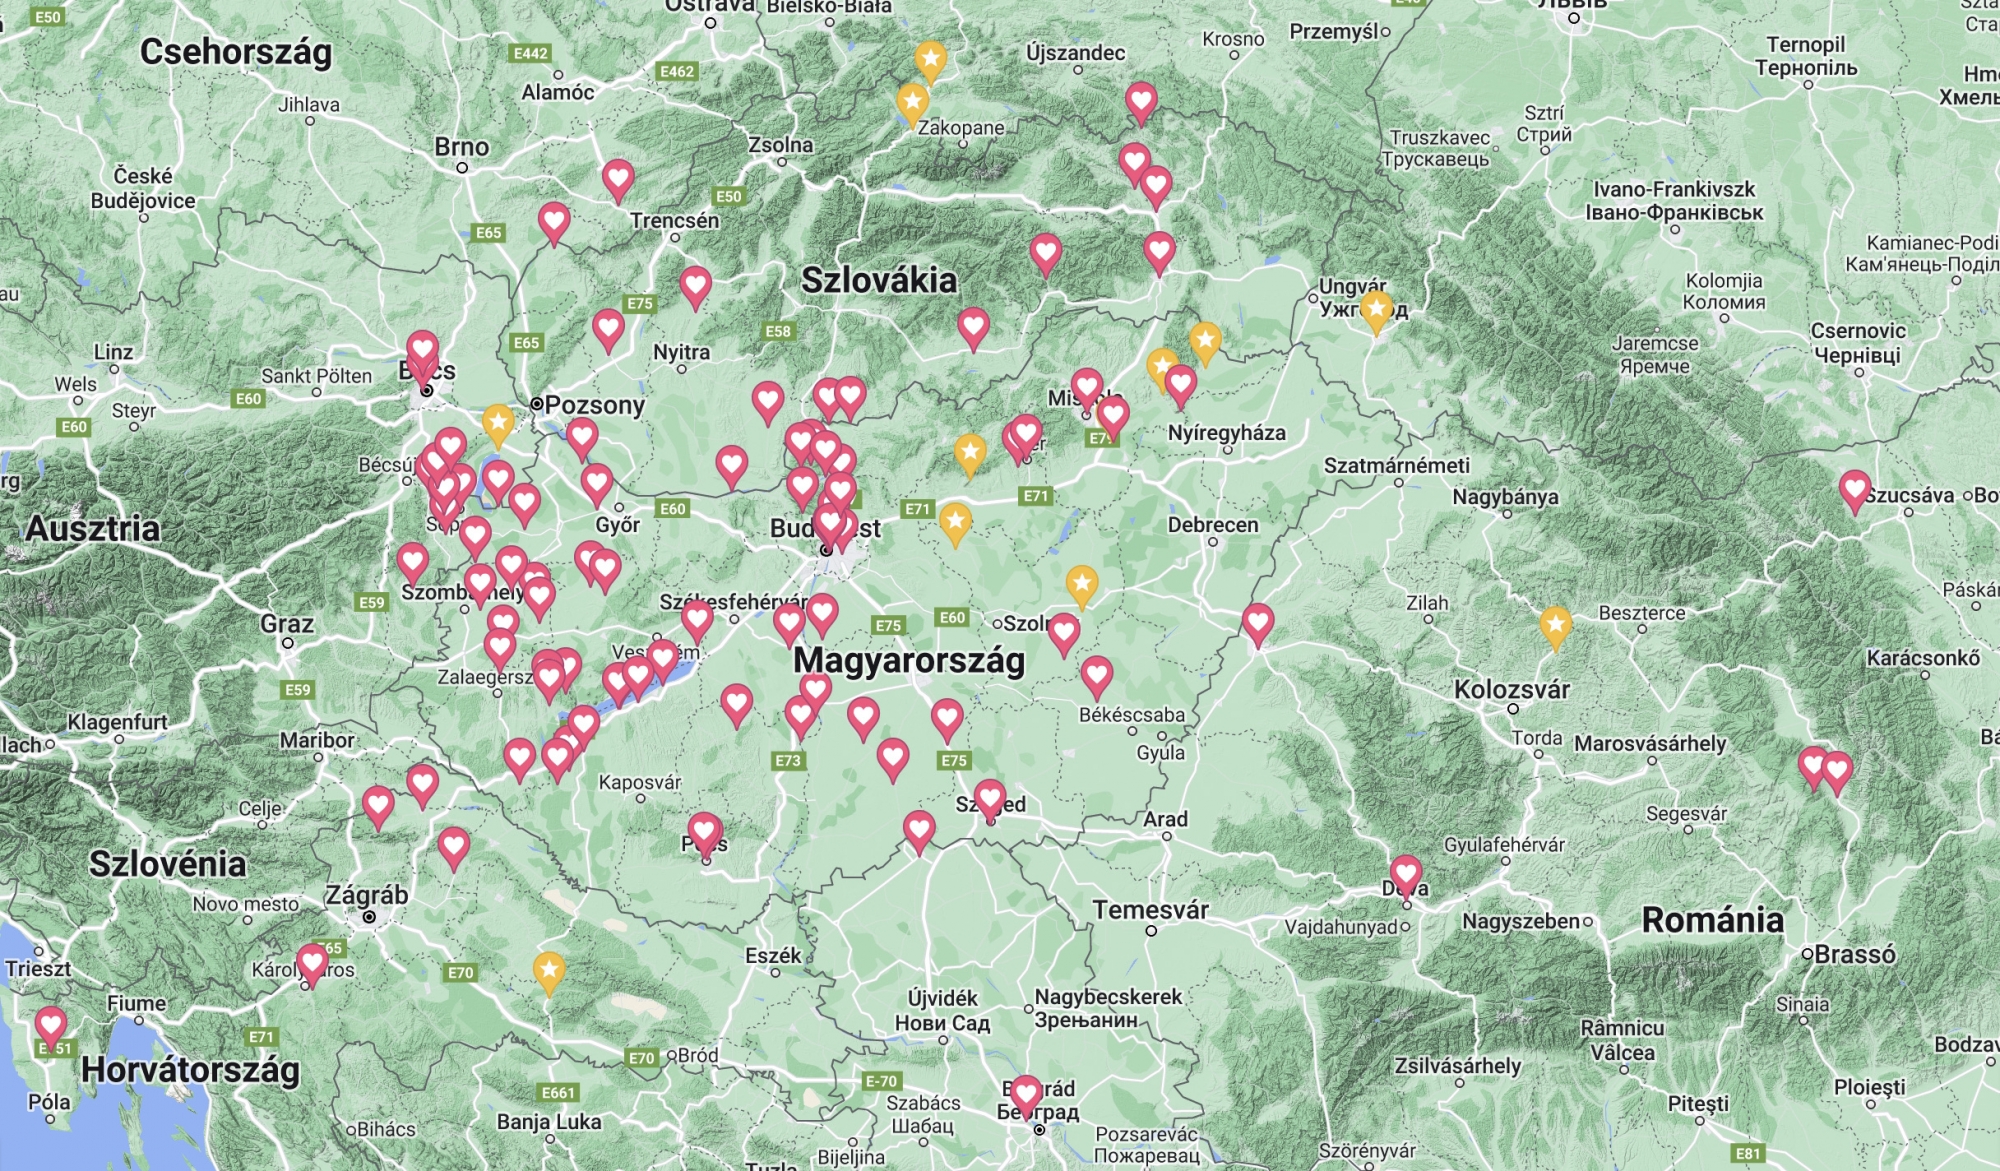Screen dimensions: 2000x1171
Task: Click the yellow star pin directly above Zakopane
Action: tap(912, 101)
